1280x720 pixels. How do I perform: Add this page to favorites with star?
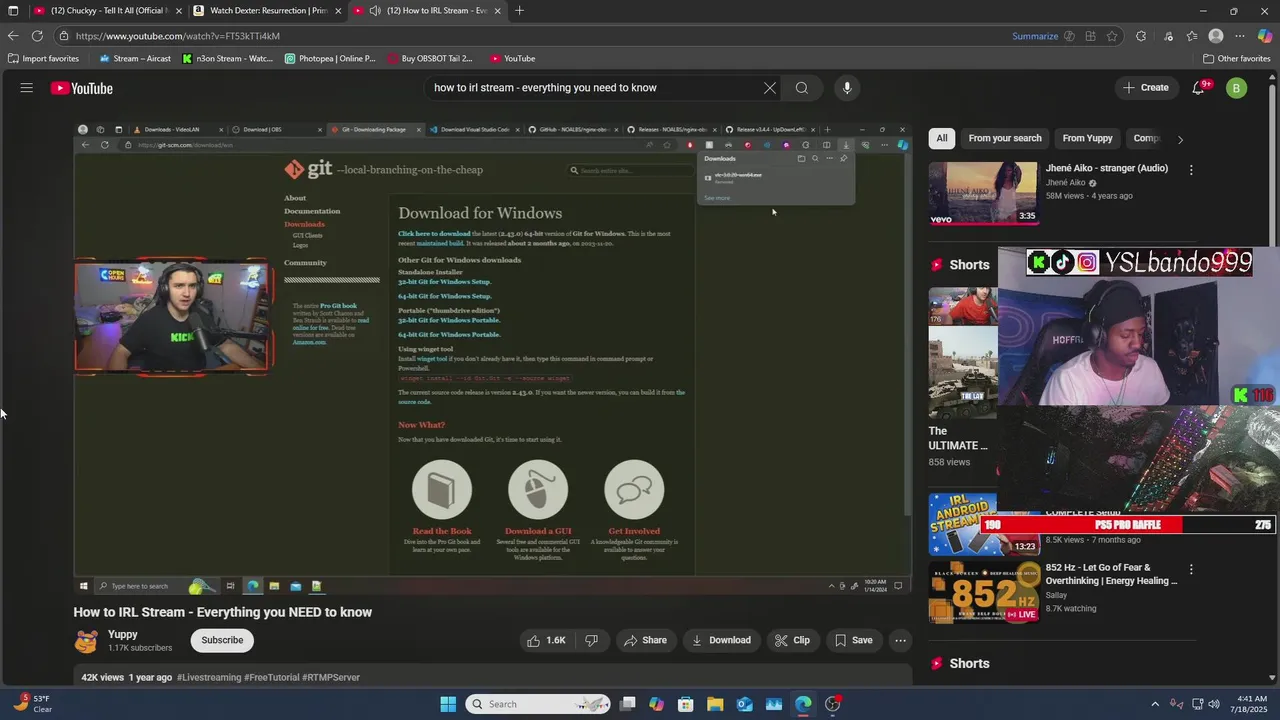click(1112, 36)
